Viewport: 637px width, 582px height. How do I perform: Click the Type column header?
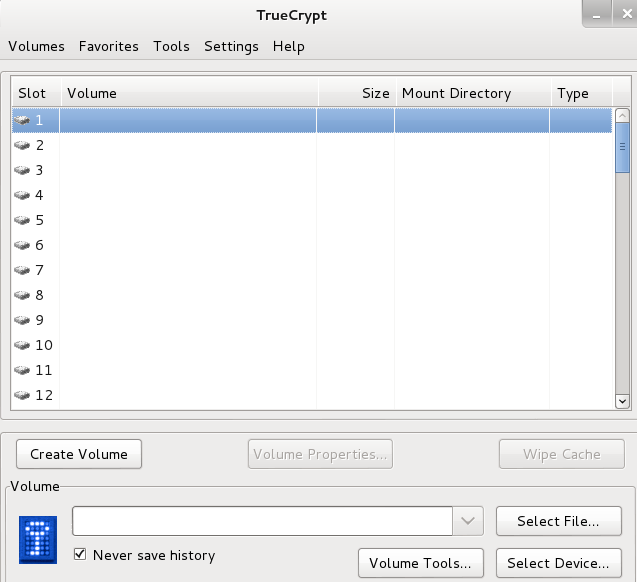(x=581, y=93)
